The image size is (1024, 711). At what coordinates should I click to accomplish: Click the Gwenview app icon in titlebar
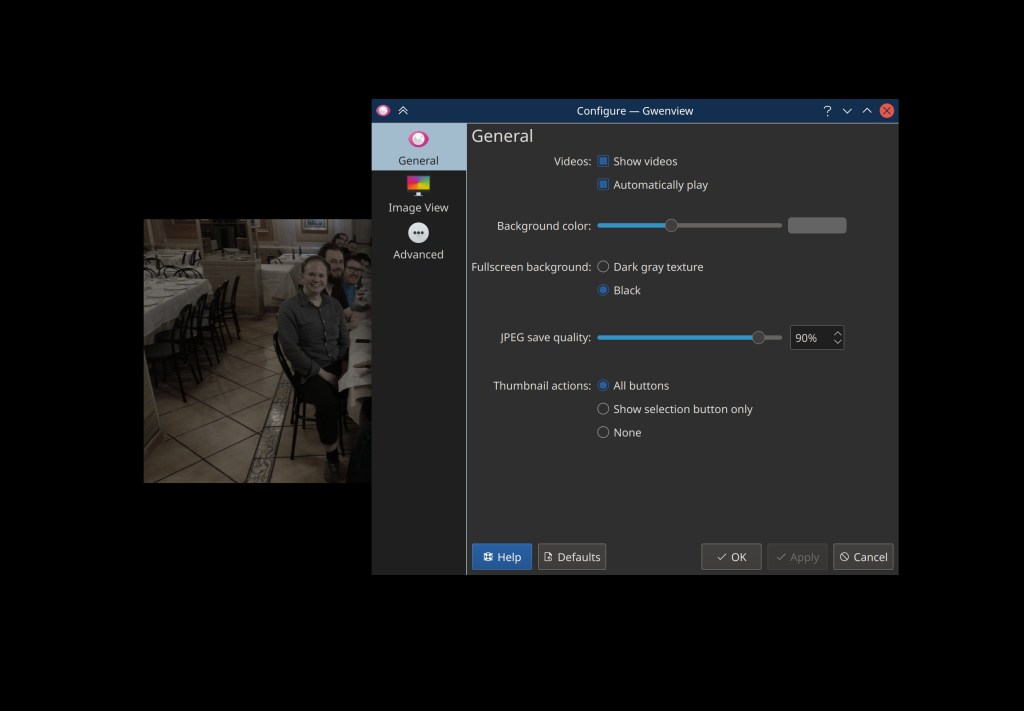pyautogui.click(x=383, y=111)
